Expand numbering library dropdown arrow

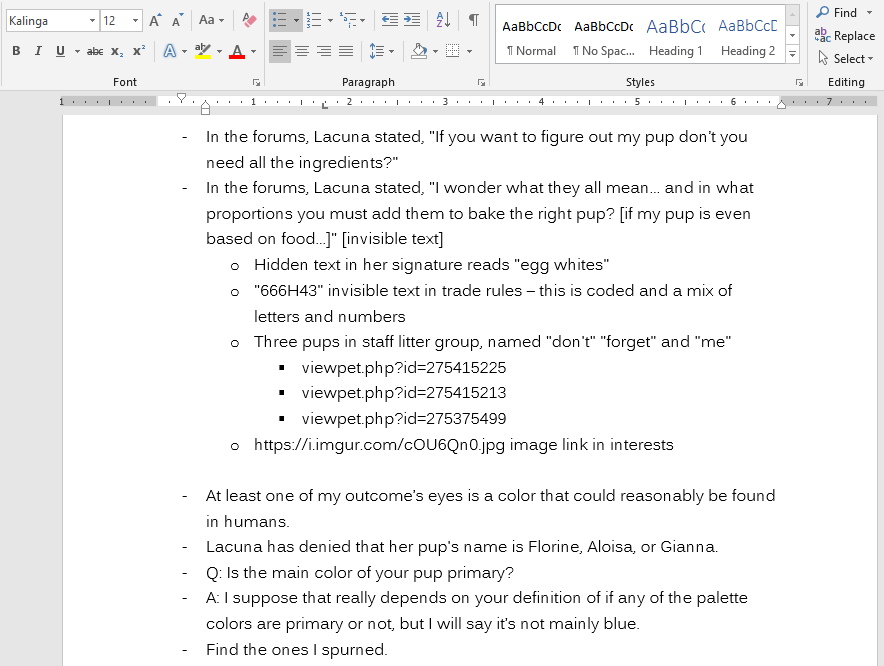330,21
